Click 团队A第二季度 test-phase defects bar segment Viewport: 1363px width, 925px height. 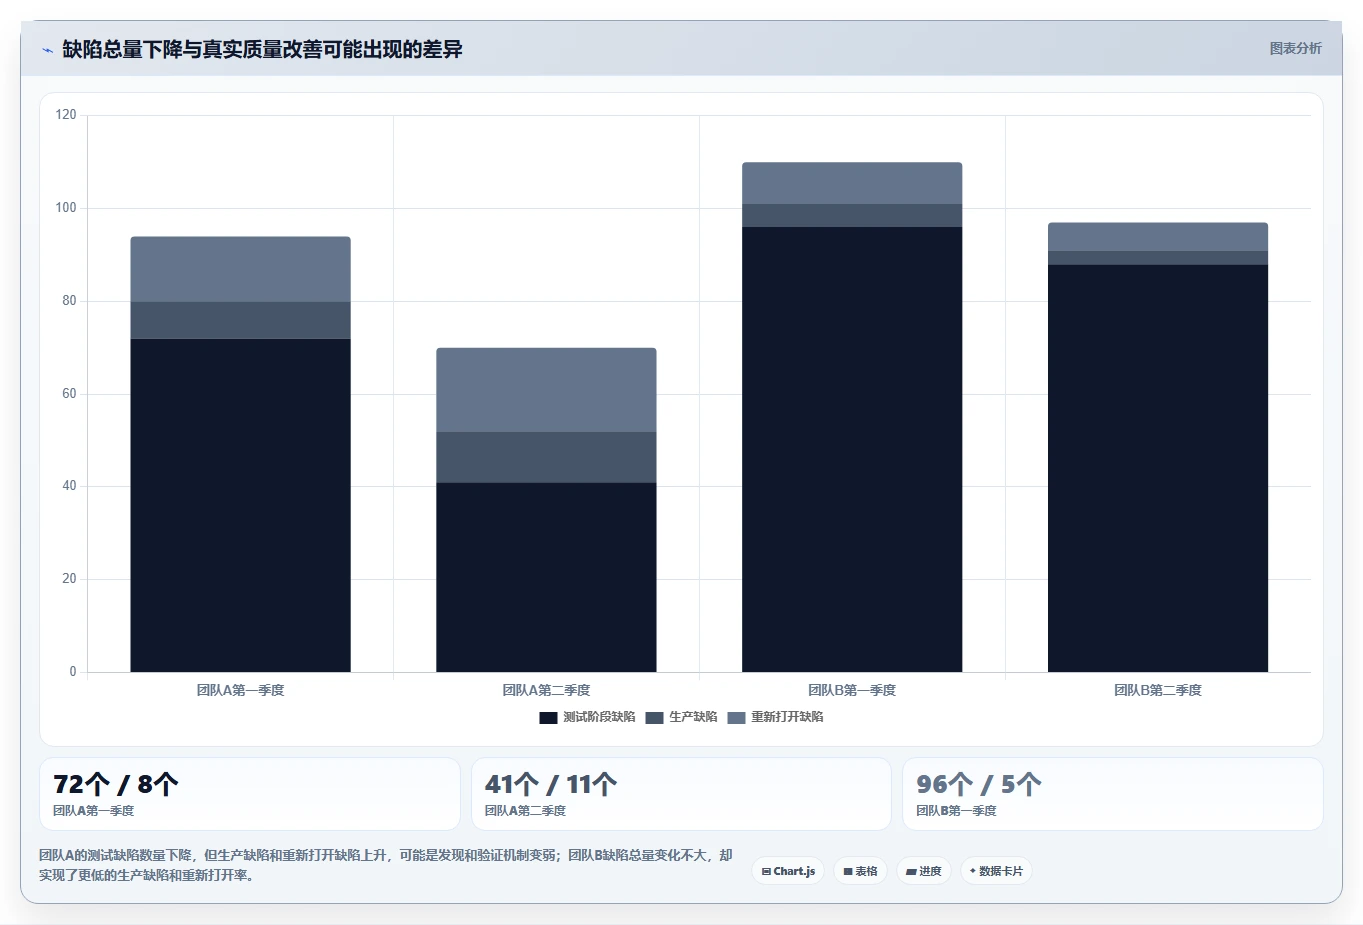(x=546, y=577)
